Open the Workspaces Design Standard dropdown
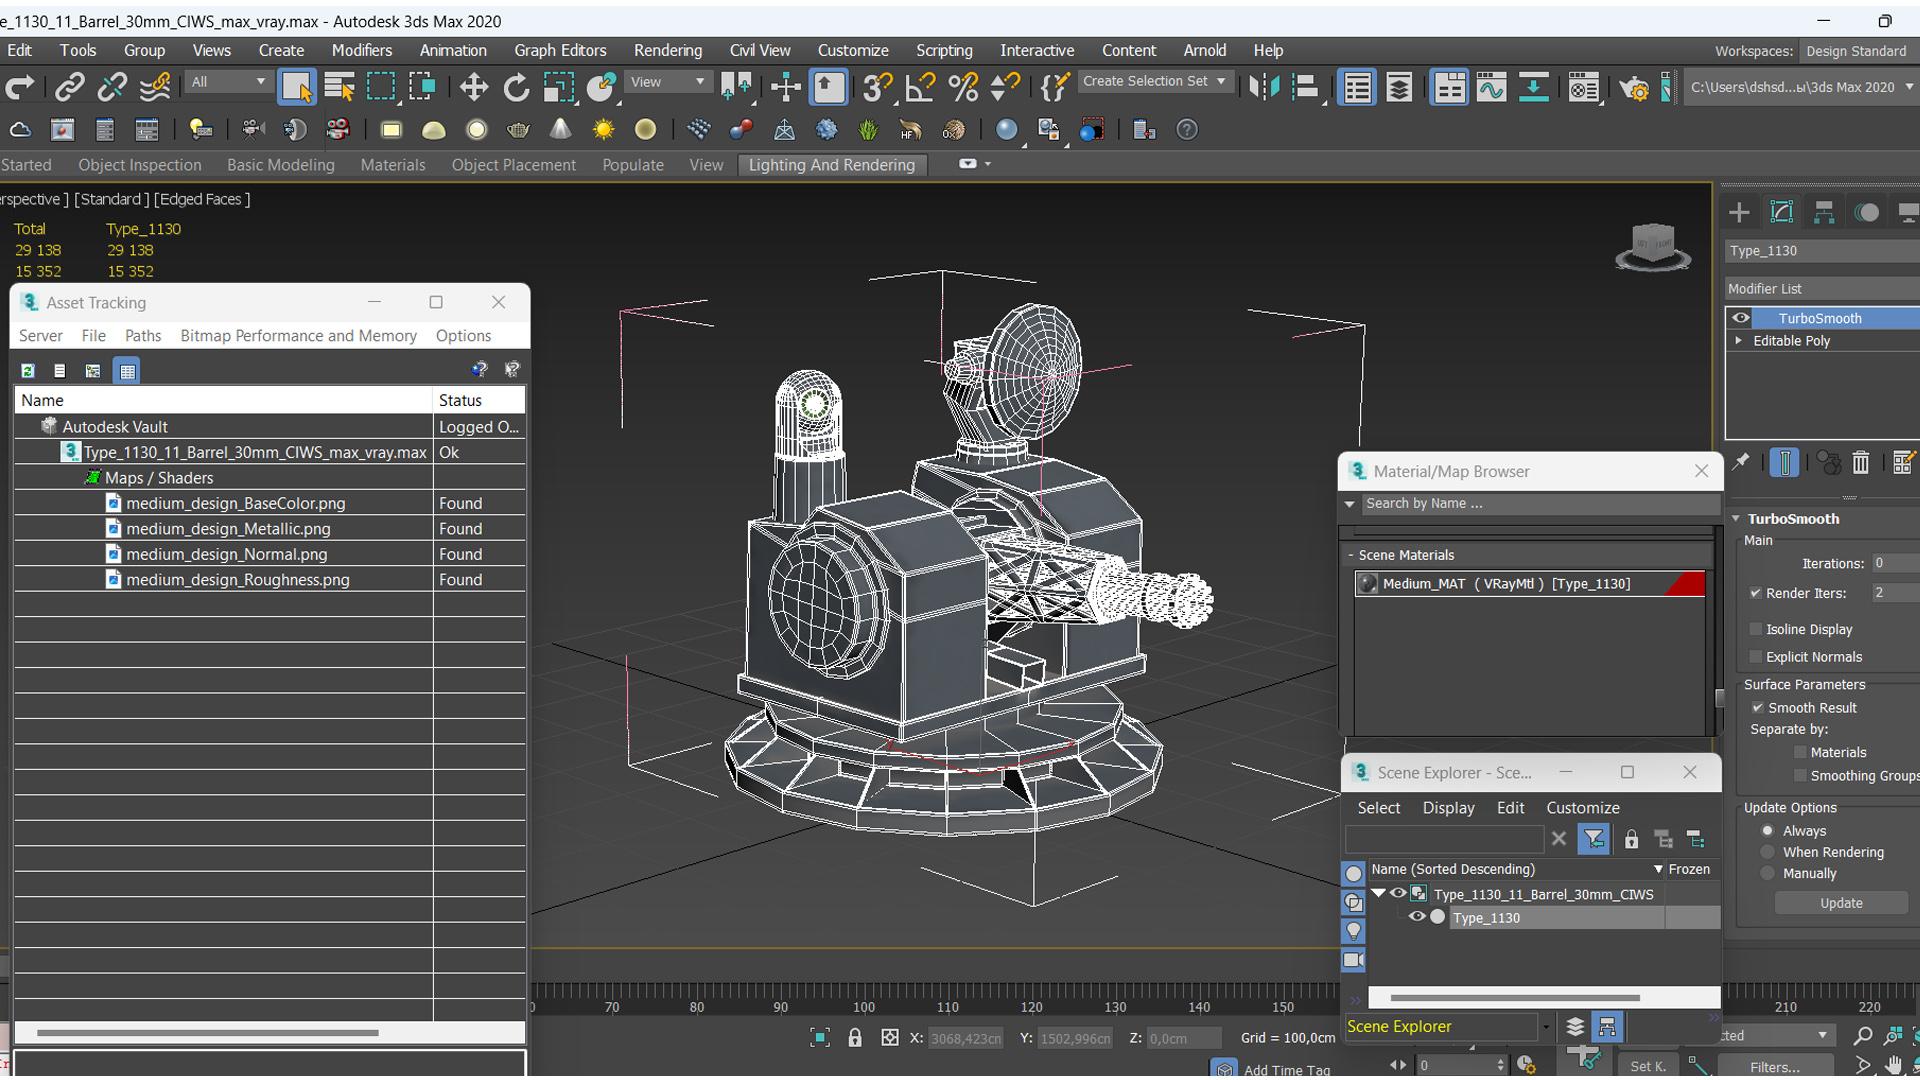Image resolution: width=1920 pixels, height=1080 pixels. coord(1860,51)
